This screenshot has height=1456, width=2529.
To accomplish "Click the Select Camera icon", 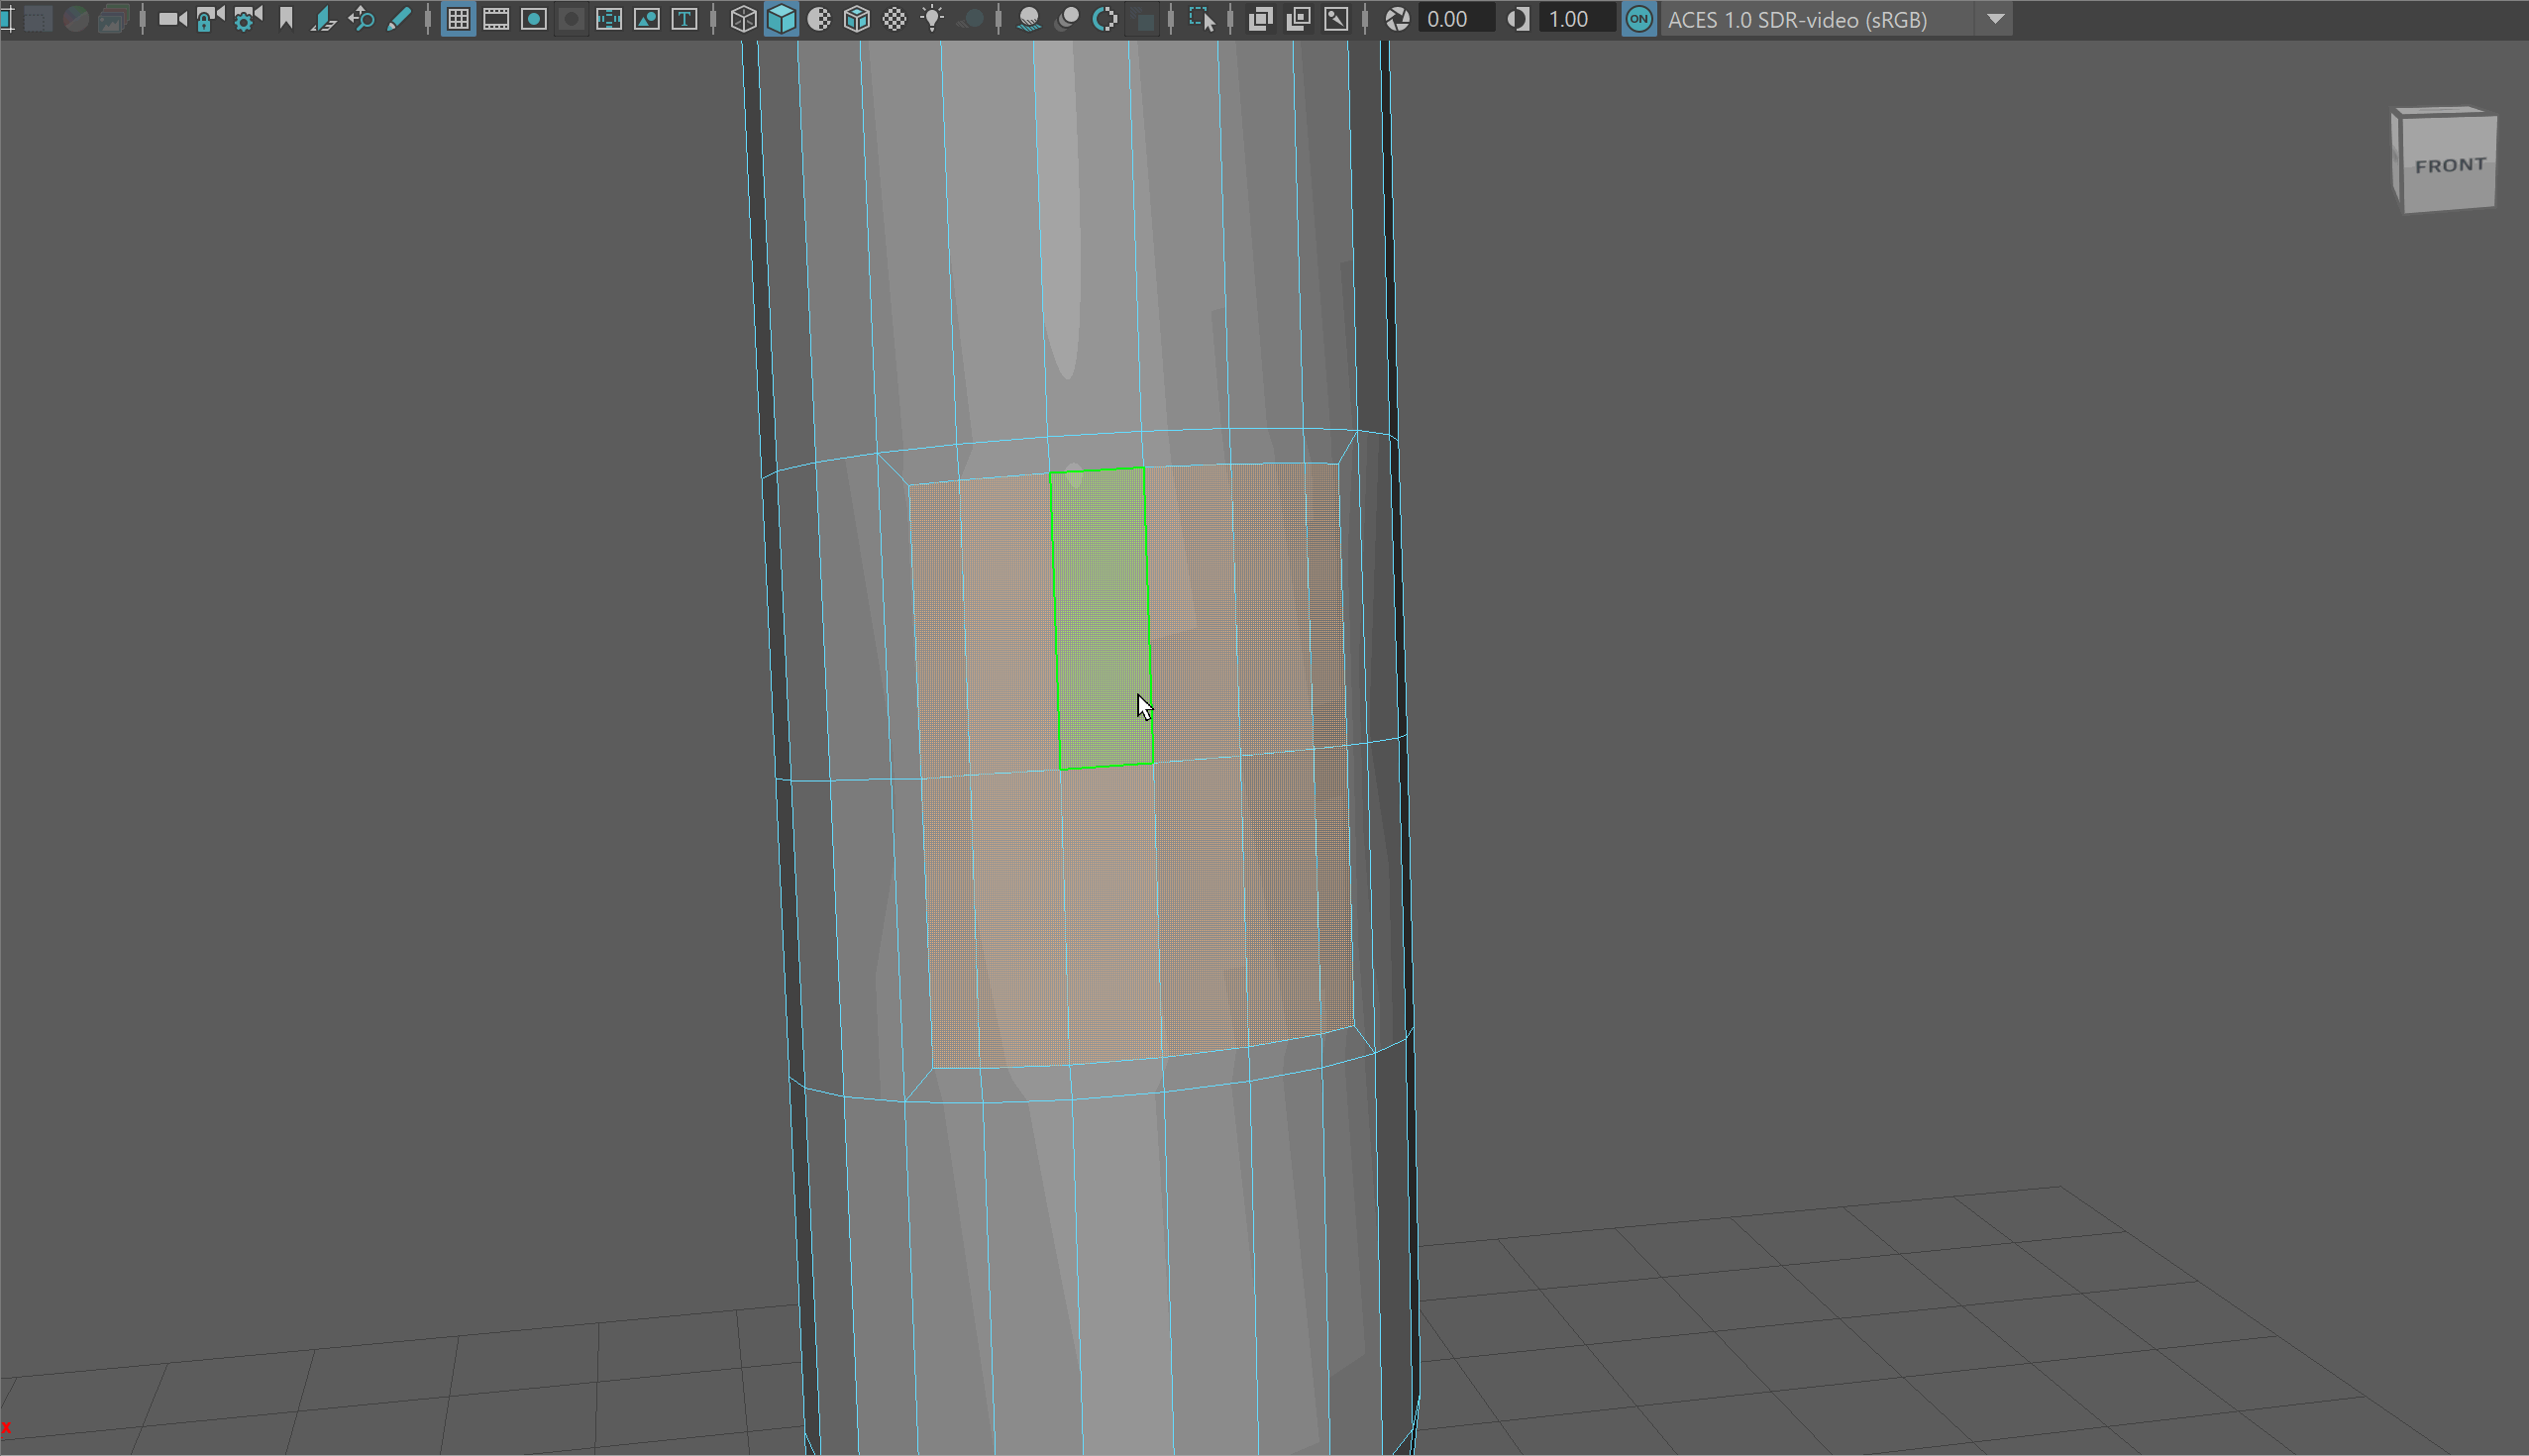I will click(x=172, y=19).
